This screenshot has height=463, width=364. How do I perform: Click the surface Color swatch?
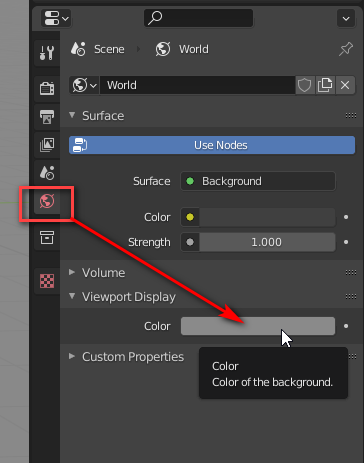tap(267, 217)
